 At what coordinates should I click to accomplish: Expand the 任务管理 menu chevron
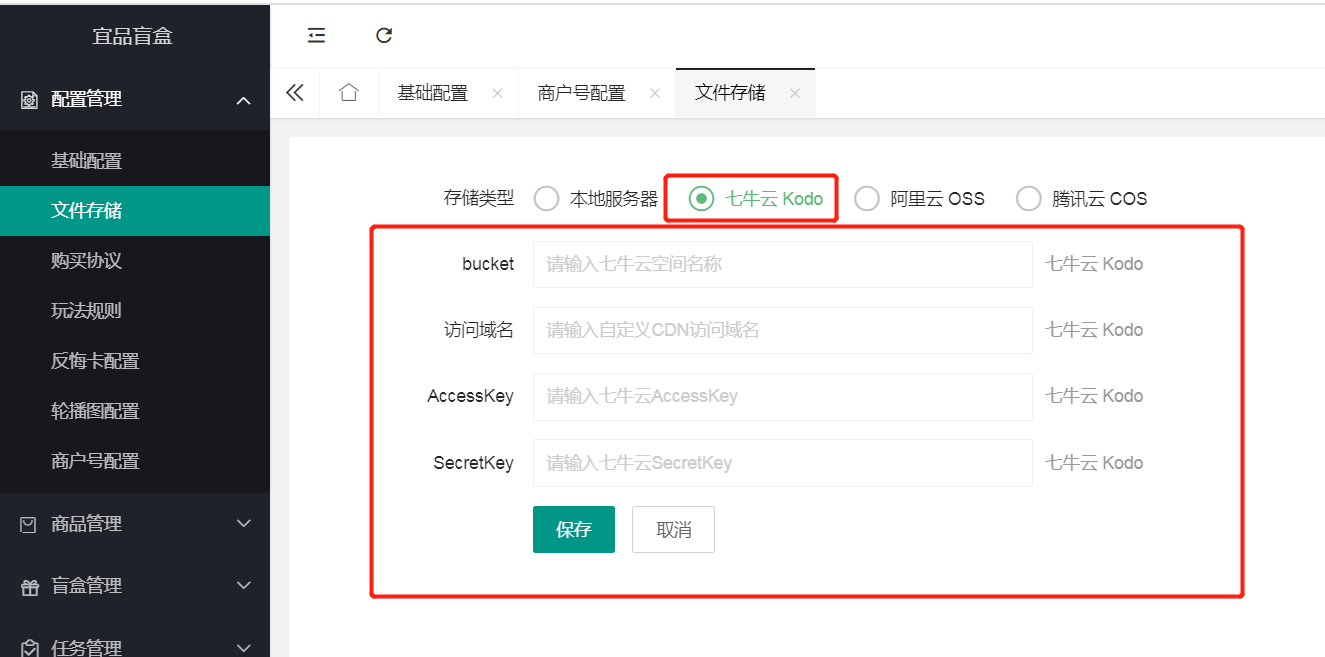(243, 648)
